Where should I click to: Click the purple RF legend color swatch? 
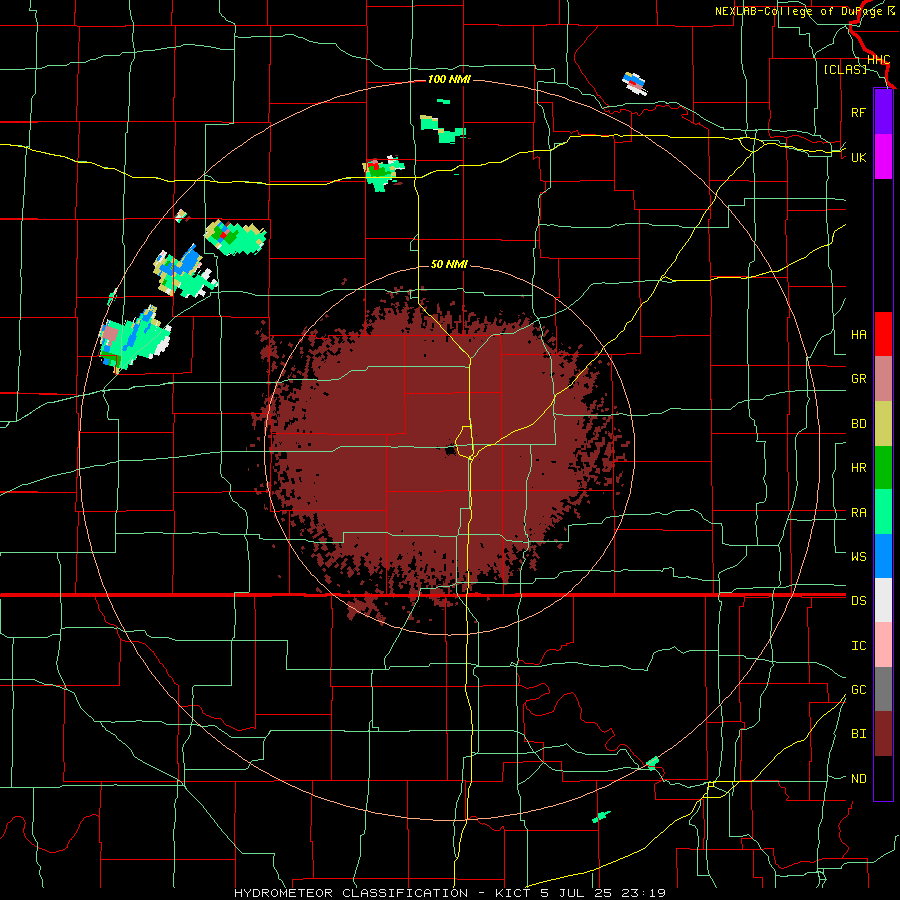883,112
